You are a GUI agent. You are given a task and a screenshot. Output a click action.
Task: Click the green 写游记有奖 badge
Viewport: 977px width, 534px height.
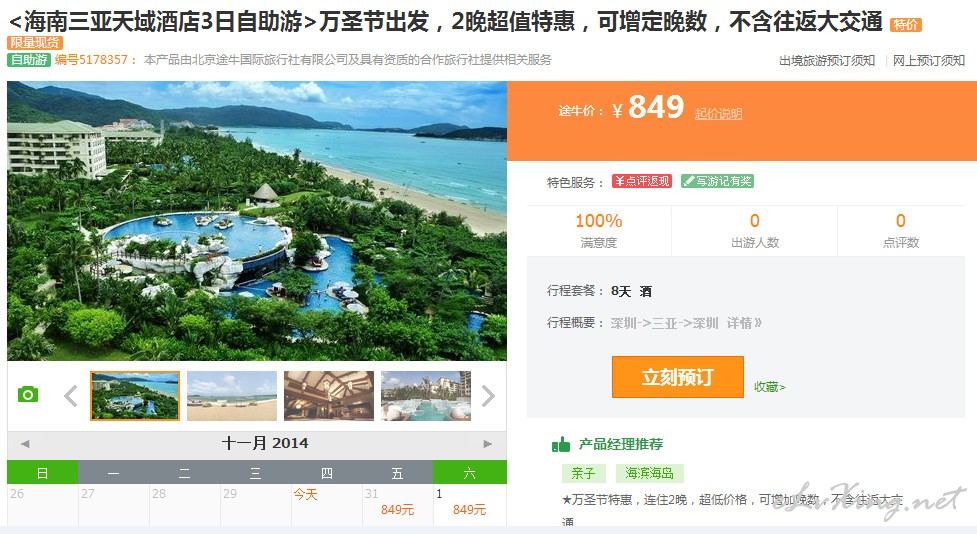pyautogui.click(x=717, y=181)
